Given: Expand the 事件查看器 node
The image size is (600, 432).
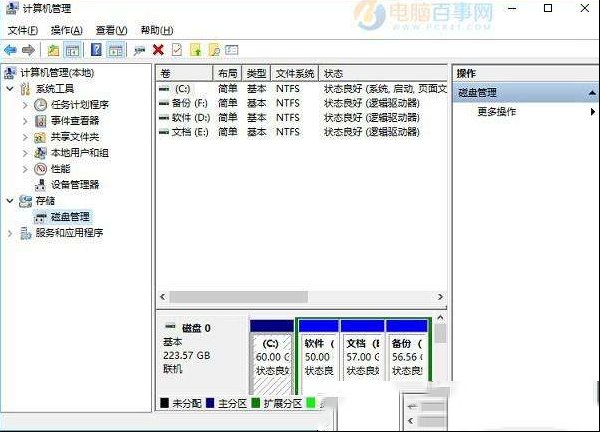Looking at the screenshot, I should click(25, 121).
